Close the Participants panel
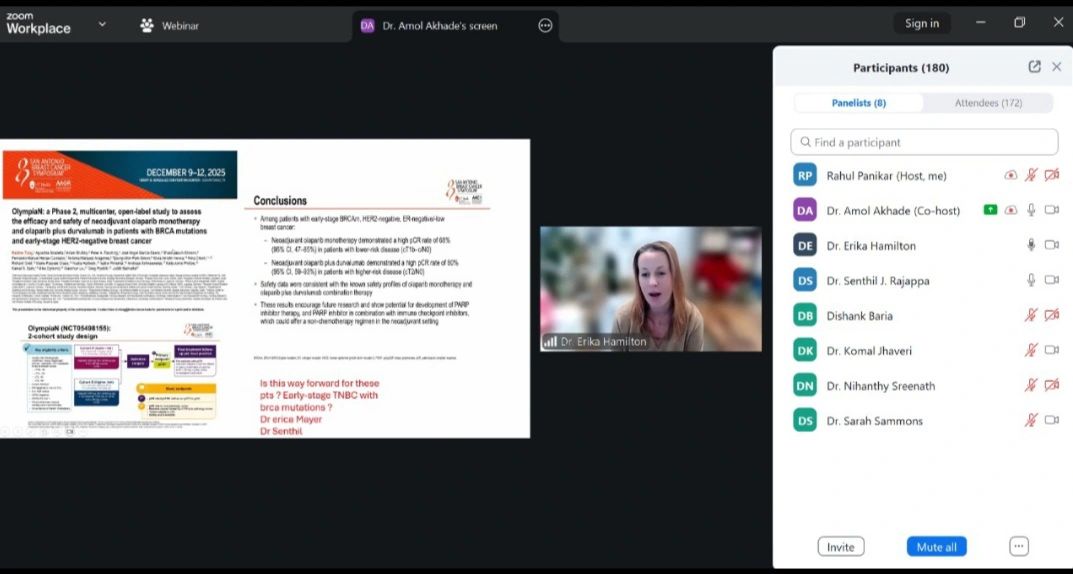The height and width of the screenshot is (574, 1073). [x=1056, y=67]
